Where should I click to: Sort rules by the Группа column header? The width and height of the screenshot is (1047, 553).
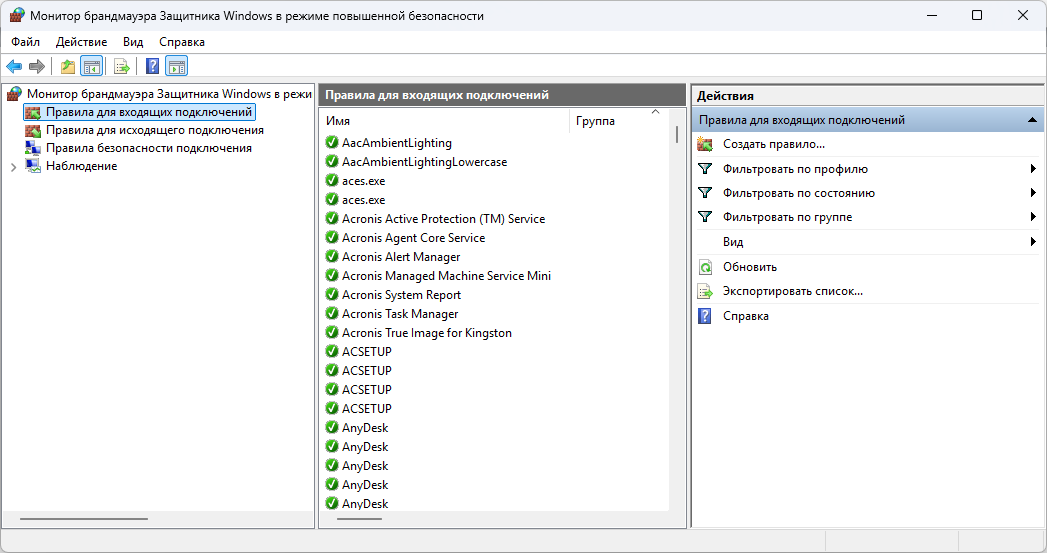pos(595,121)
